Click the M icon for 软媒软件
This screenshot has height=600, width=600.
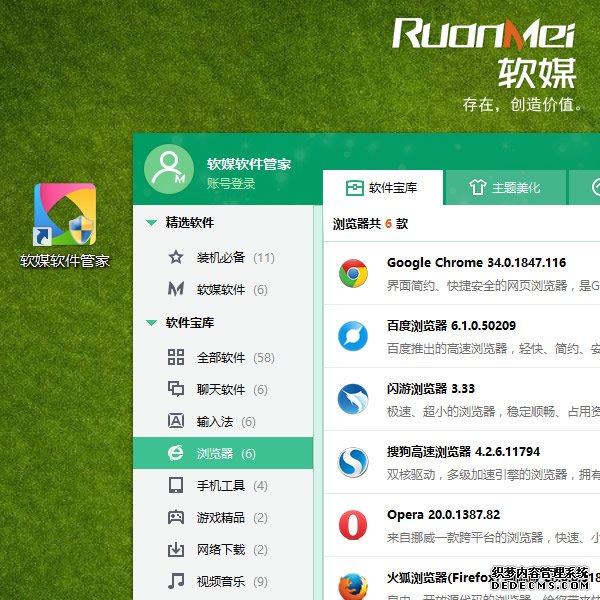coord(176,289)
